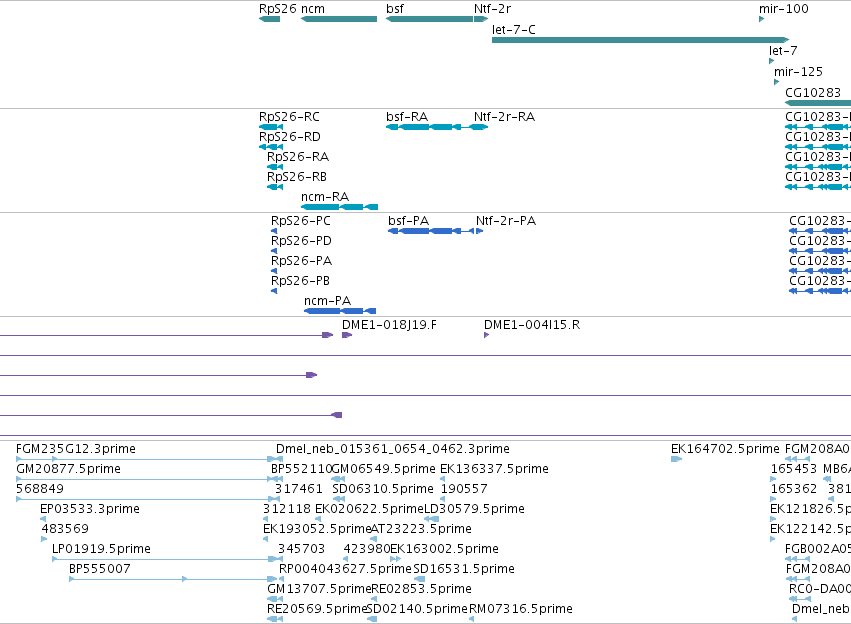This screenshot has height=624, width=851.
Task: Select the DME1-004I15.R clone marker
Action: [x=486, y=335]
